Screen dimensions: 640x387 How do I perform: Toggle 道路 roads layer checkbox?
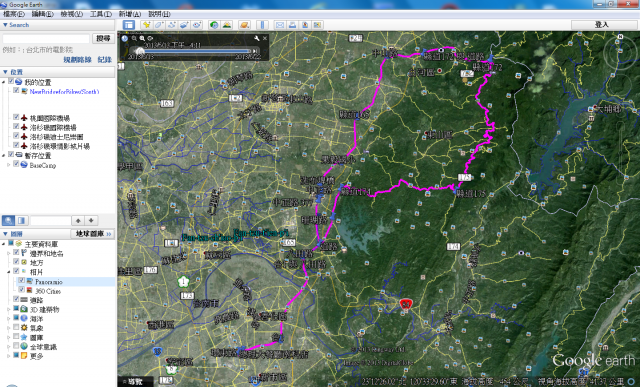click(x=16, y=299)
